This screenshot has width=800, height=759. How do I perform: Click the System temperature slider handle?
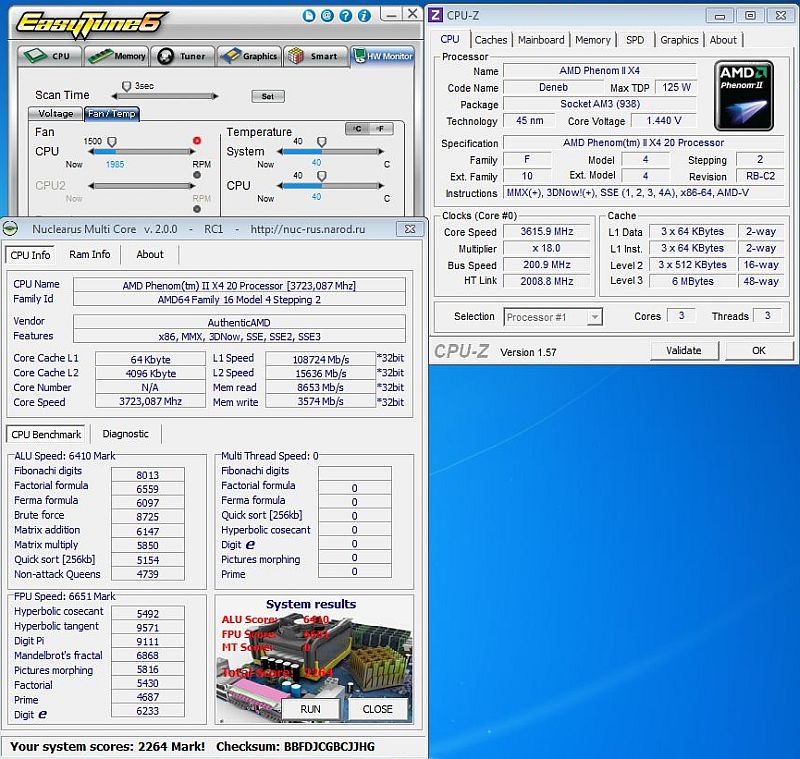point(321,142)
